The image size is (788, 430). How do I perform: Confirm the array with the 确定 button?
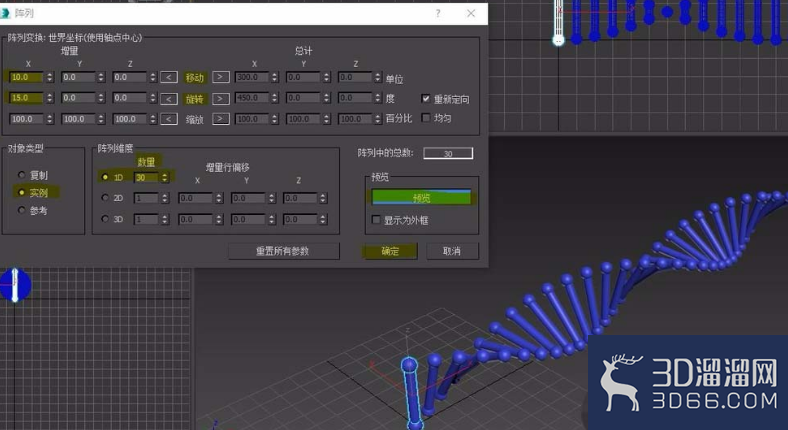click(x=390, y=251)
